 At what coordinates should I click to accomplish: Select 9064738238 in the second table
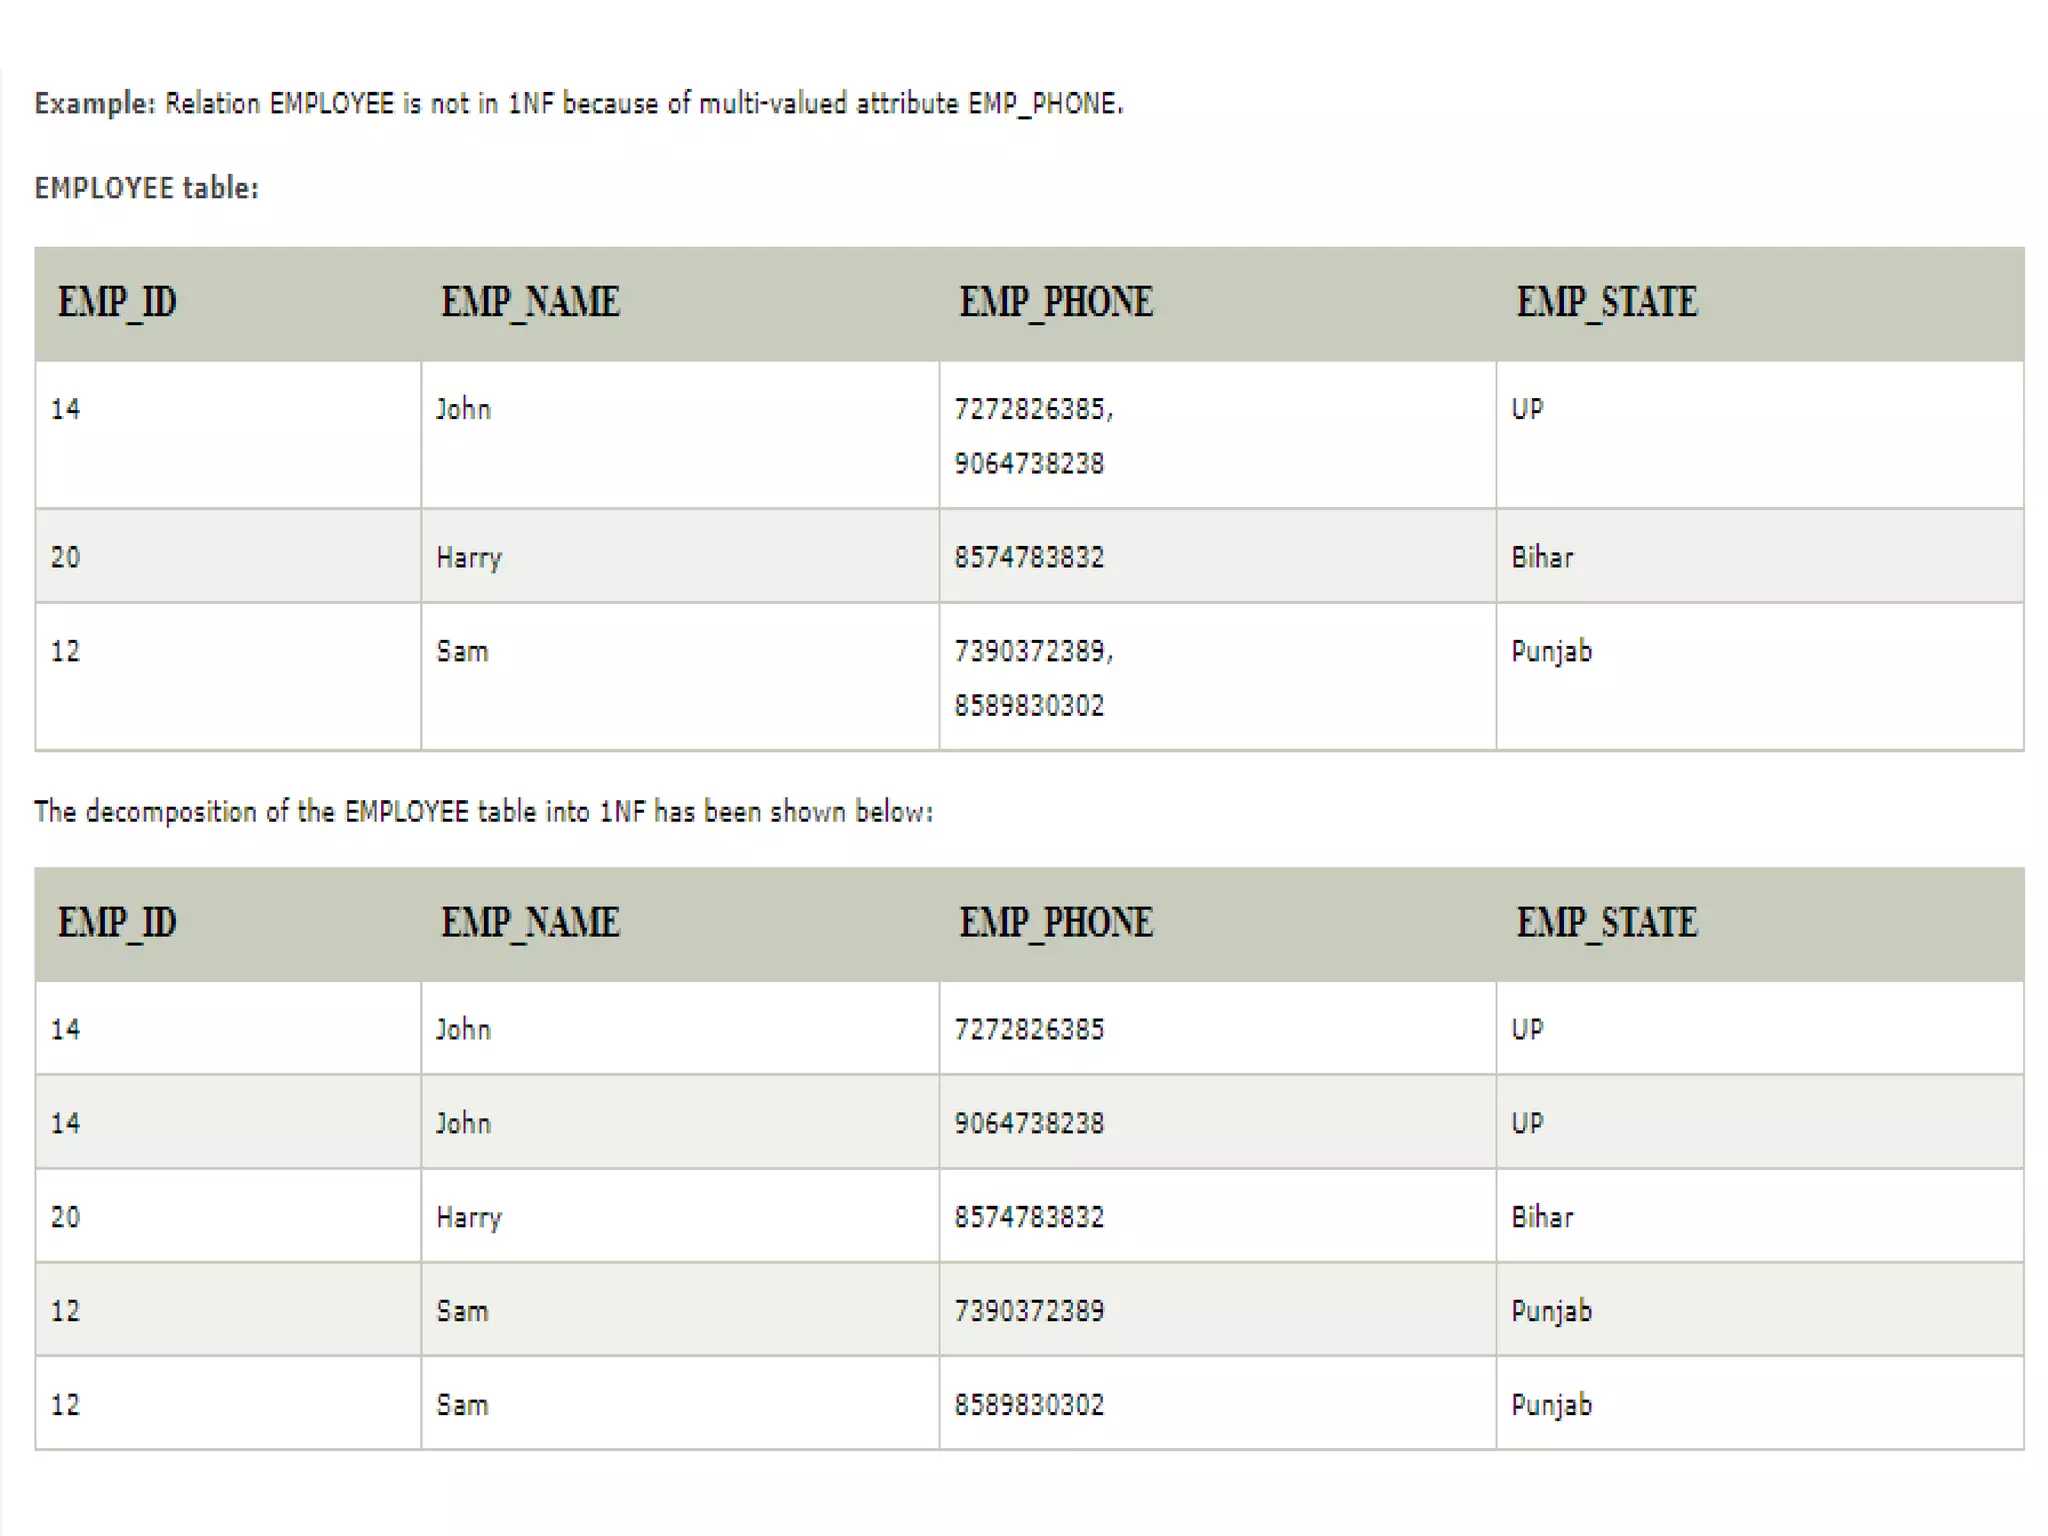tap(1029, 1124)
